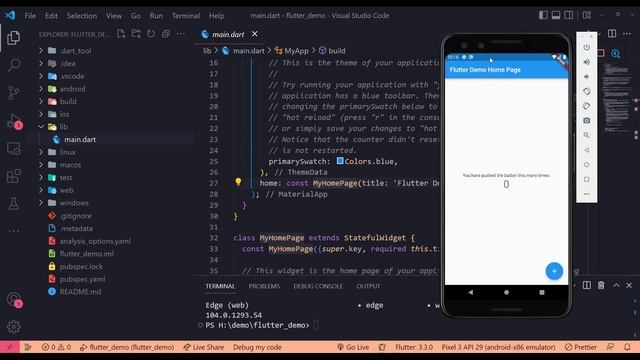Open notifications bell in status bar

[x=627, y=347]
